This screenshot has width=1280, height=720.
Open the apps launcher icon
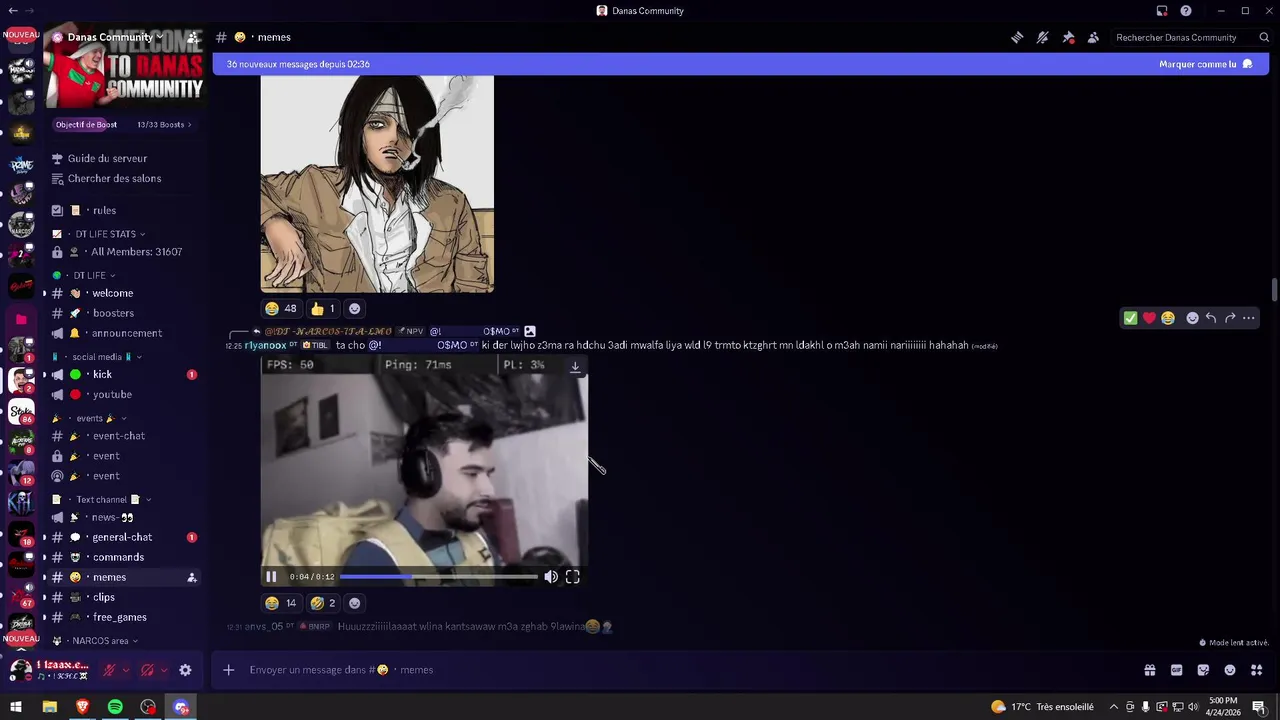click(x=1257, y=670)
